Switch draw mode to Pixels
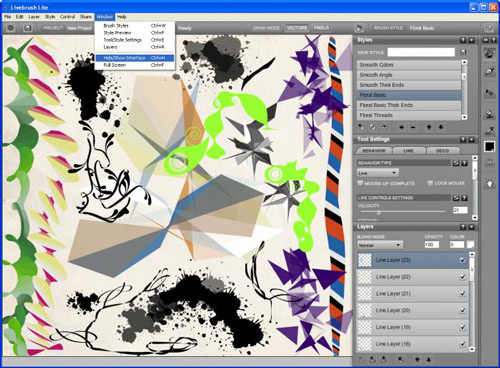Viewport: 500px width, 368px height. pos(321,28)
